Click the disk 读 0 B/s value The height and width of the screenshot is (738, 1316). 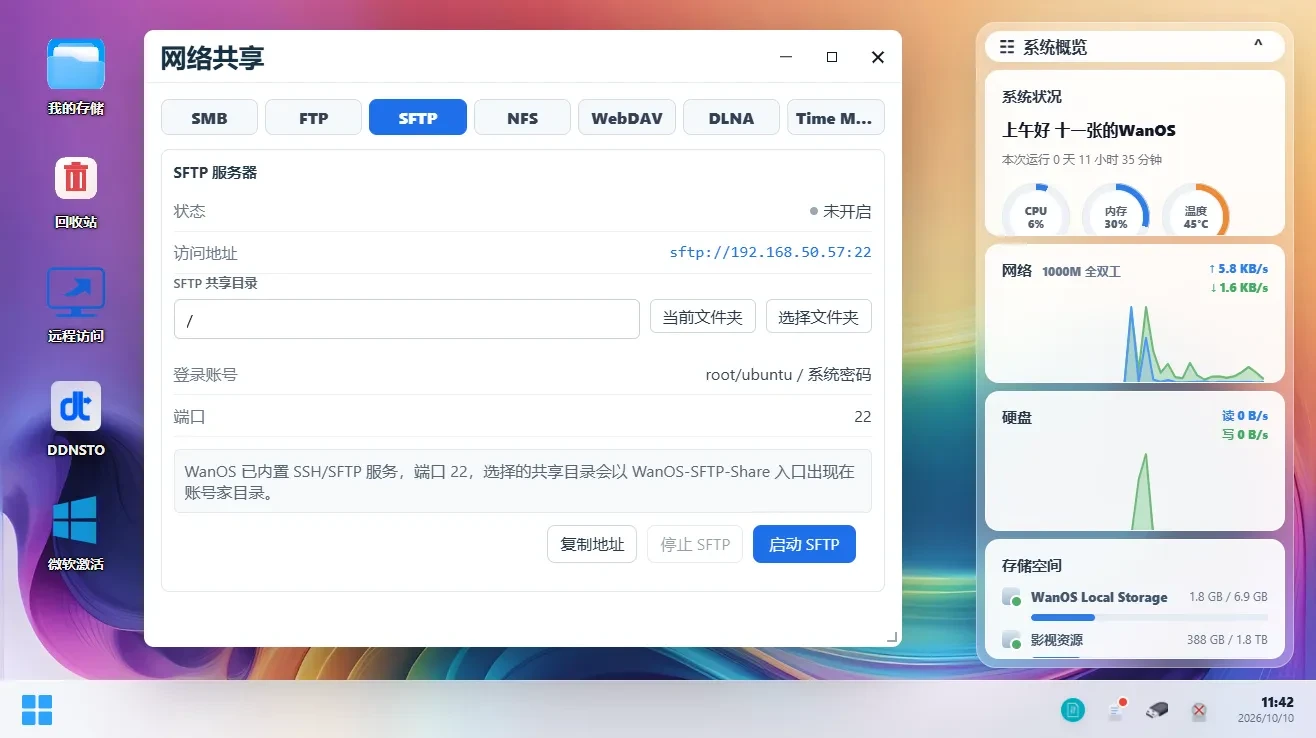1244,416
